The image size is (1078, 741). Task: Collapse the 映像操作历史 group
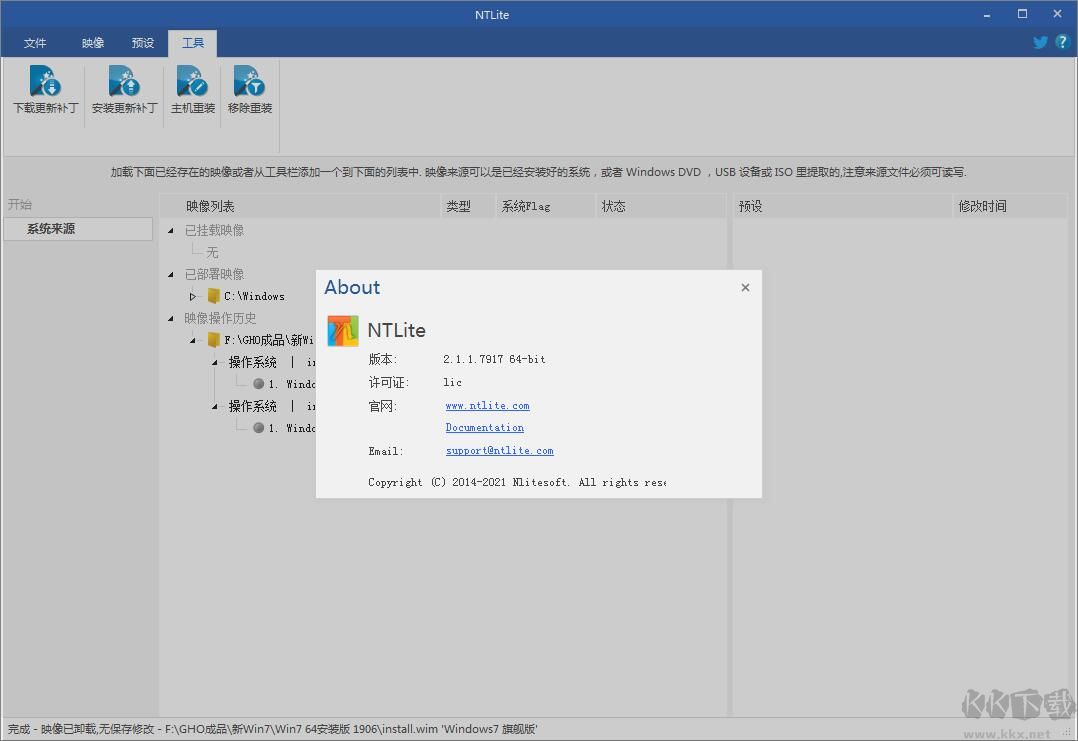pyautogui.click(x=170, y=318)
